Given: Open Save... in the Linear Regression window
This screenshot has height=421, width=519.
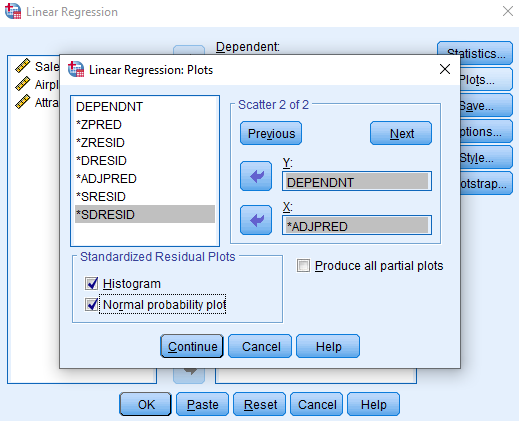Looking at the screenshot, I should [486, 105].
